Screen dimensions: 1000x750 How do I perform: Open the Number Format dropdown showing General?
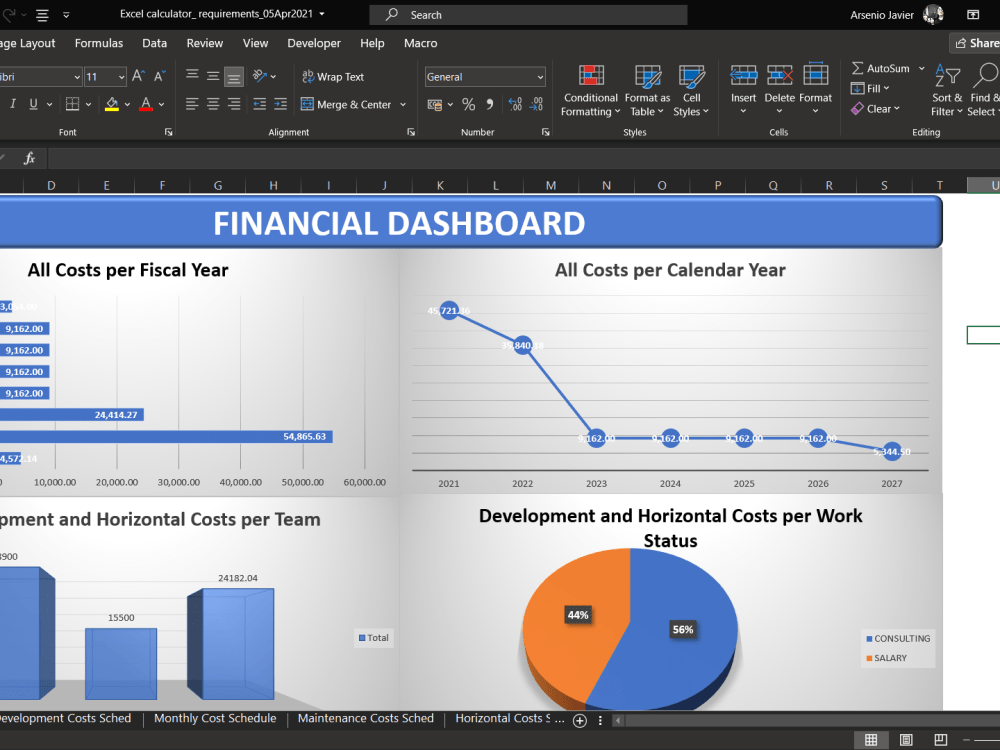pyautogui.click(x=484, y=76)
